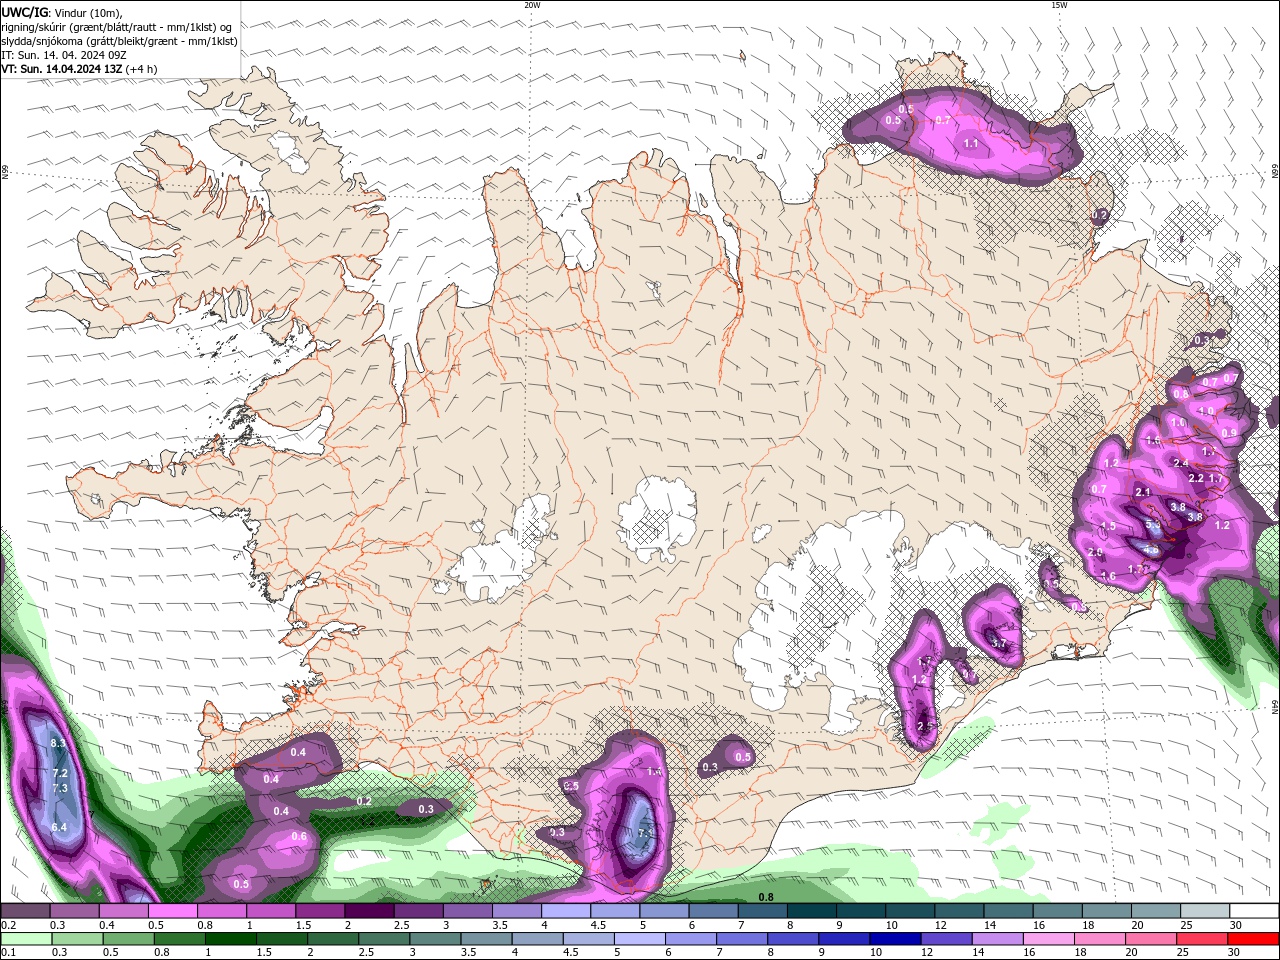Click the "0.1" label on the rain scale
The image size is (1280, 960).
point(8,952)
